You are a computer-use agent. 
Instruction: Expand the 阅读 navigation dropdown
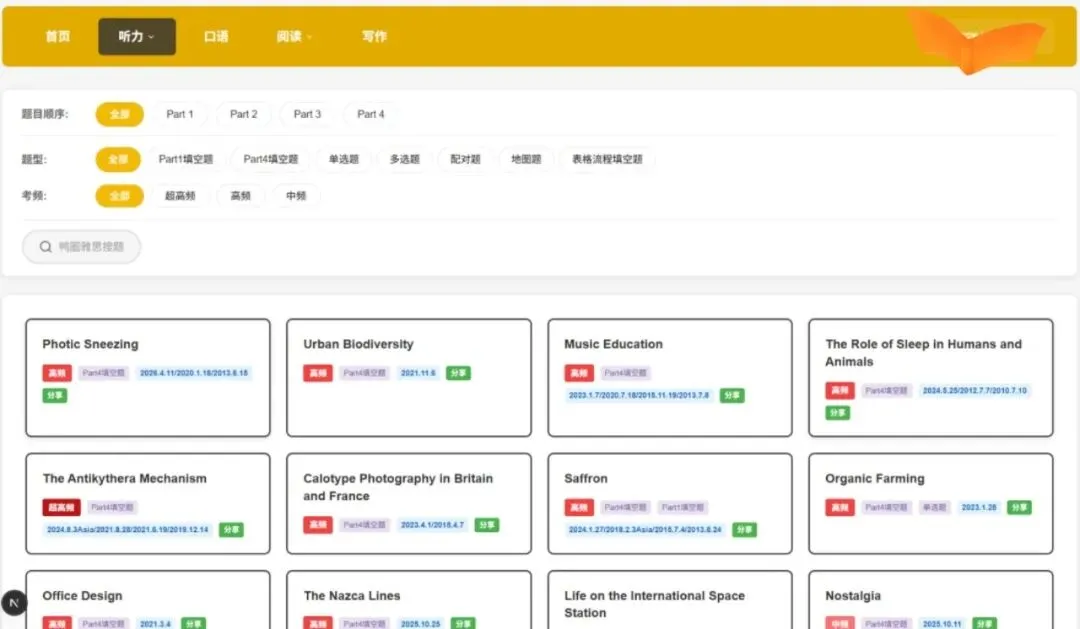[294, 37]
